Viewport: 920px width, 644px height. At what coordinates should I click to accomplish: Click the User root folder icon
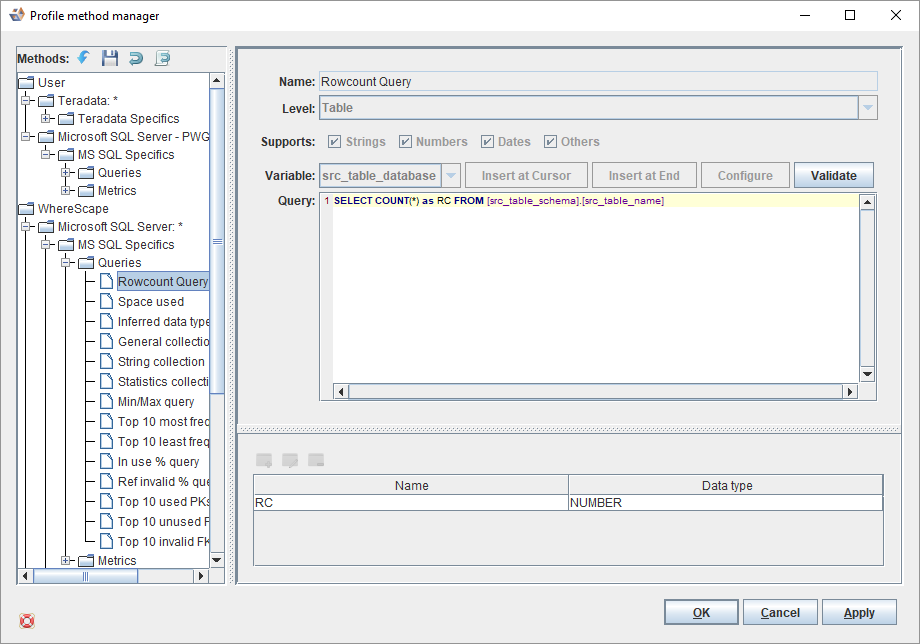tap(26, 82)
